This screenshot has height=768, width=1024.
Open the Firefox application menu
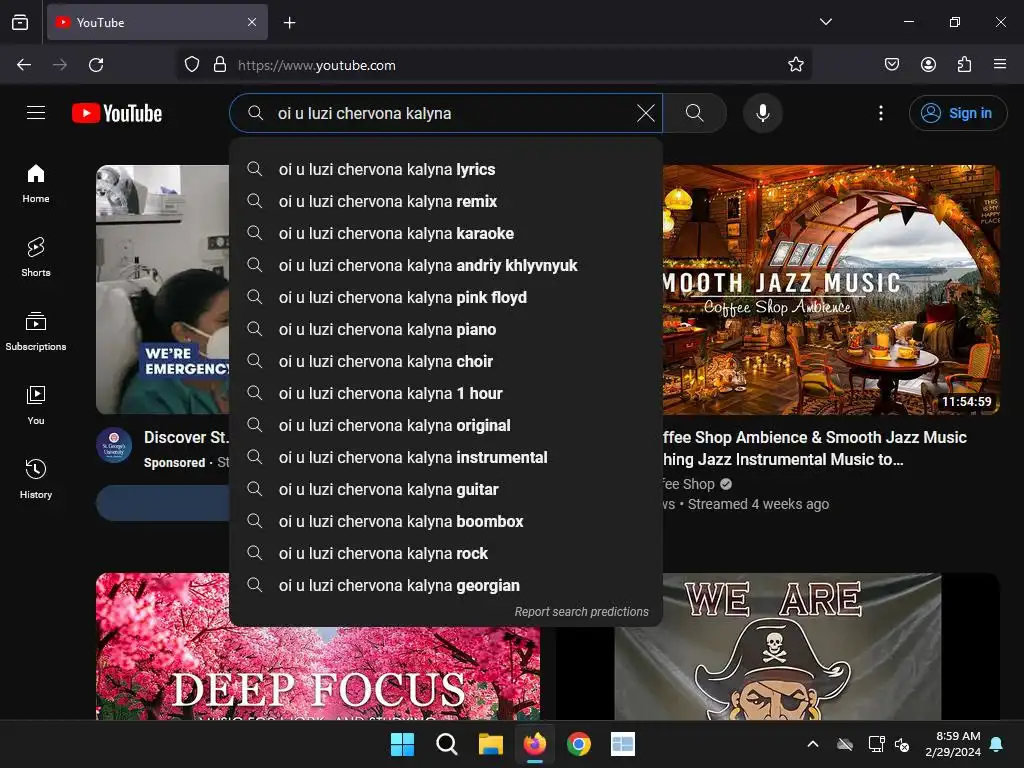[x=1000, y=65]
